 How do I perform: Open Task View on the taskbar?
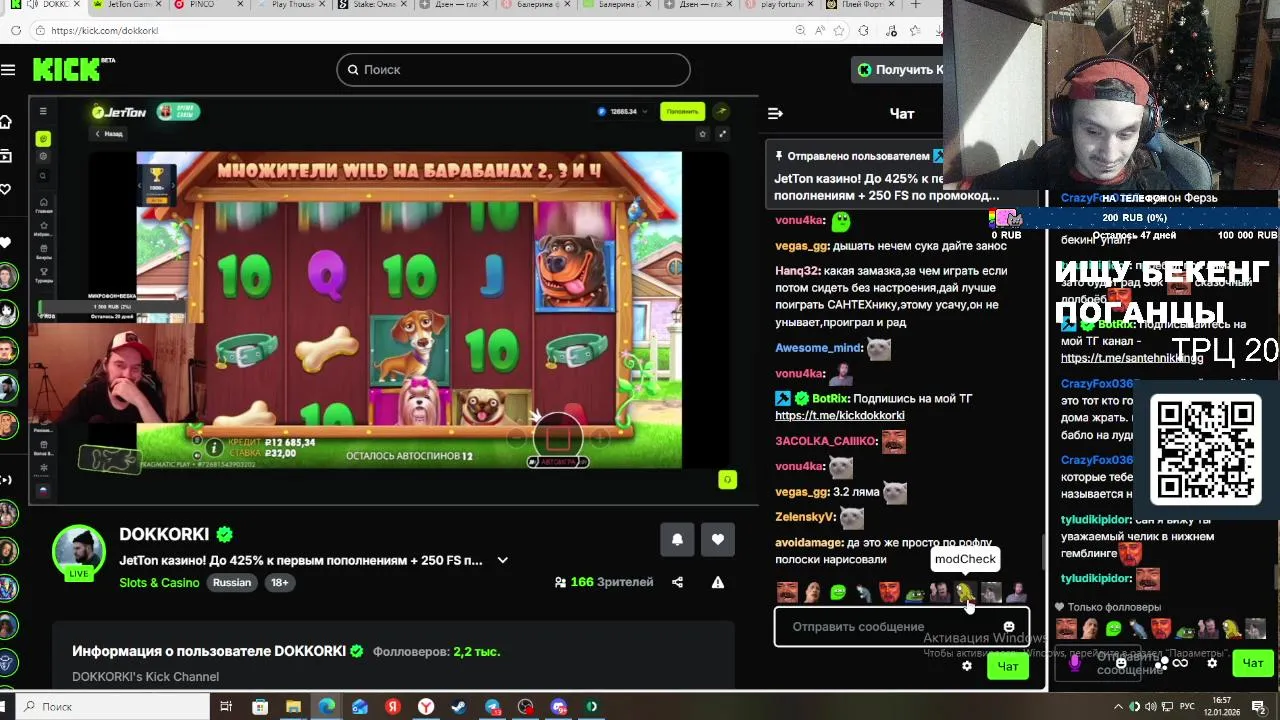click(x=226, y=707)
